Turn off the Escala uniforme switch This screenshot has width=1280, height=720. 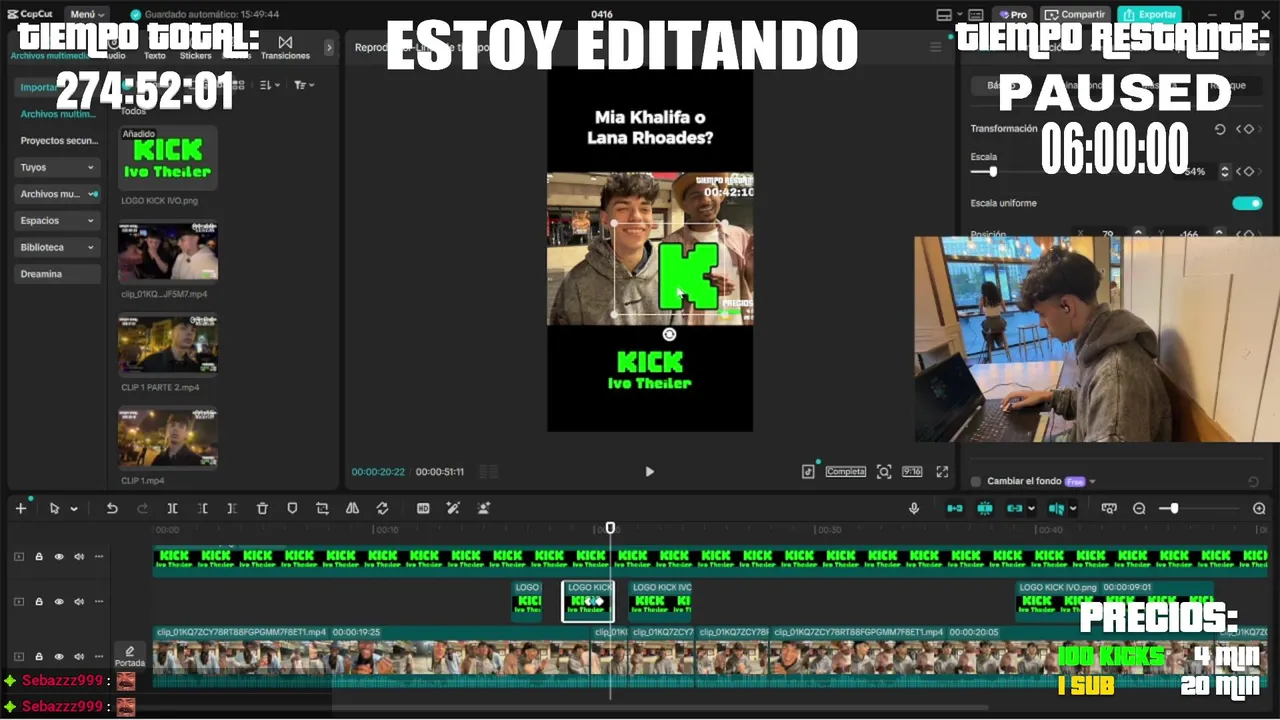(x=1247, y=203)
